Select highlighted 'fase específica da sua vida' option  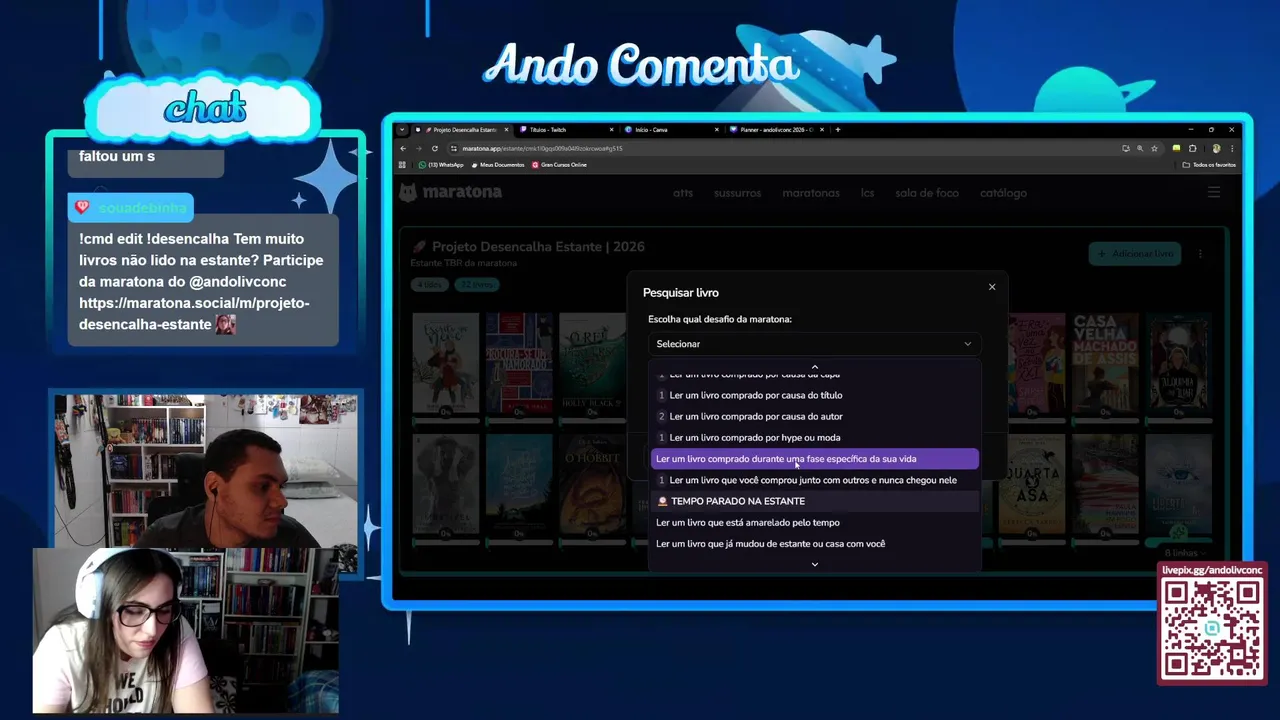(814, 459)
